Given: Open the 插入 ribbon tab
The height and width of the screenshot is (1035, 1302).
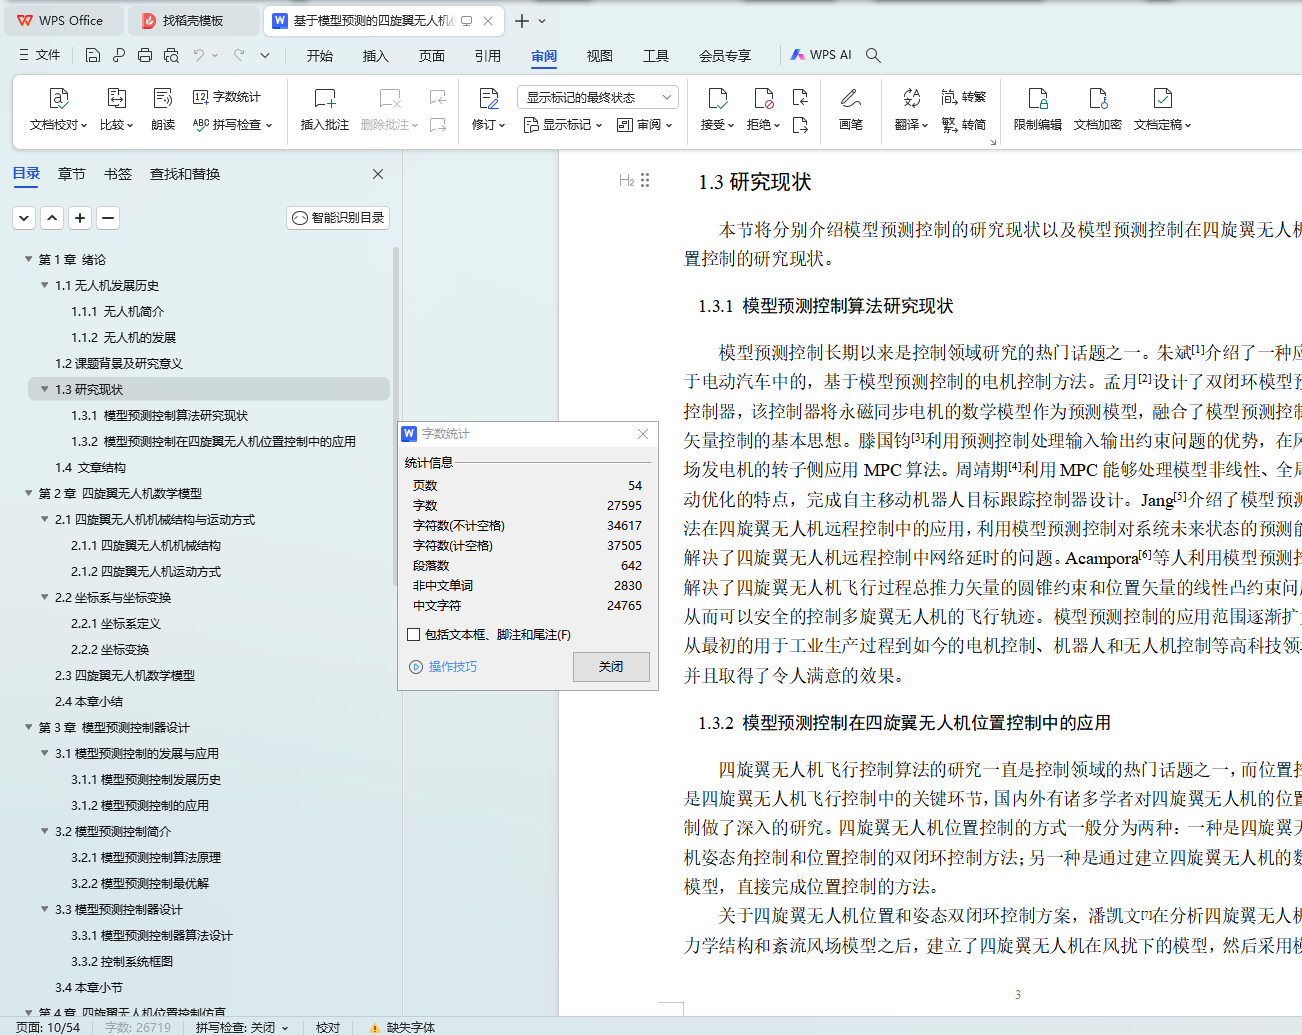Looking at the screenshot, I should (375, 56).
